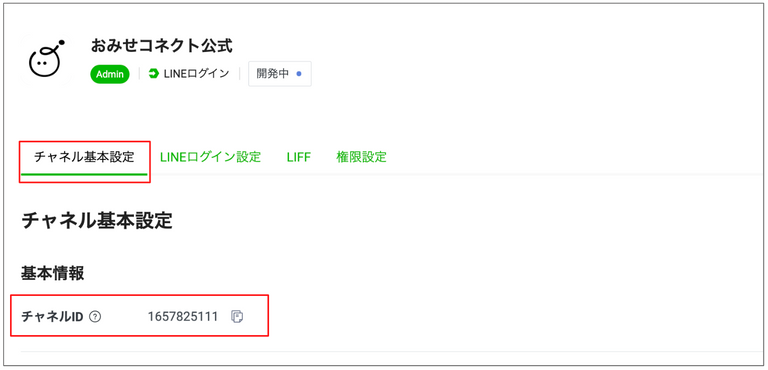The height and width of the screenshot is (370, 768).
Task: Switch to the チャネル基本設定 tab
Action: (x=84, y=158)
